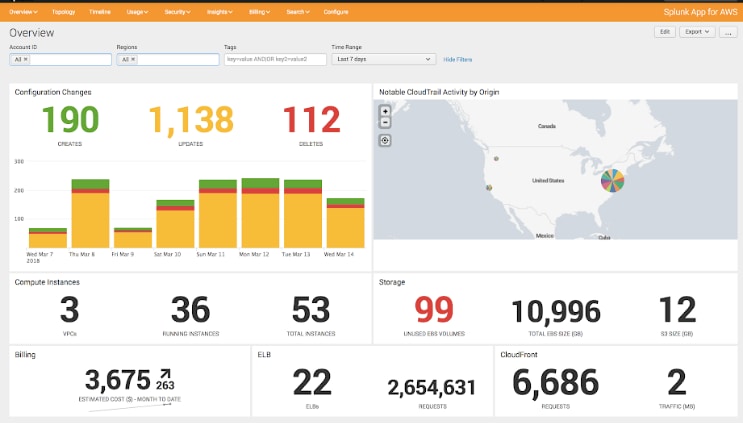
Task: Click the Tue Mar 13 bar in chart
Action: 303,214
